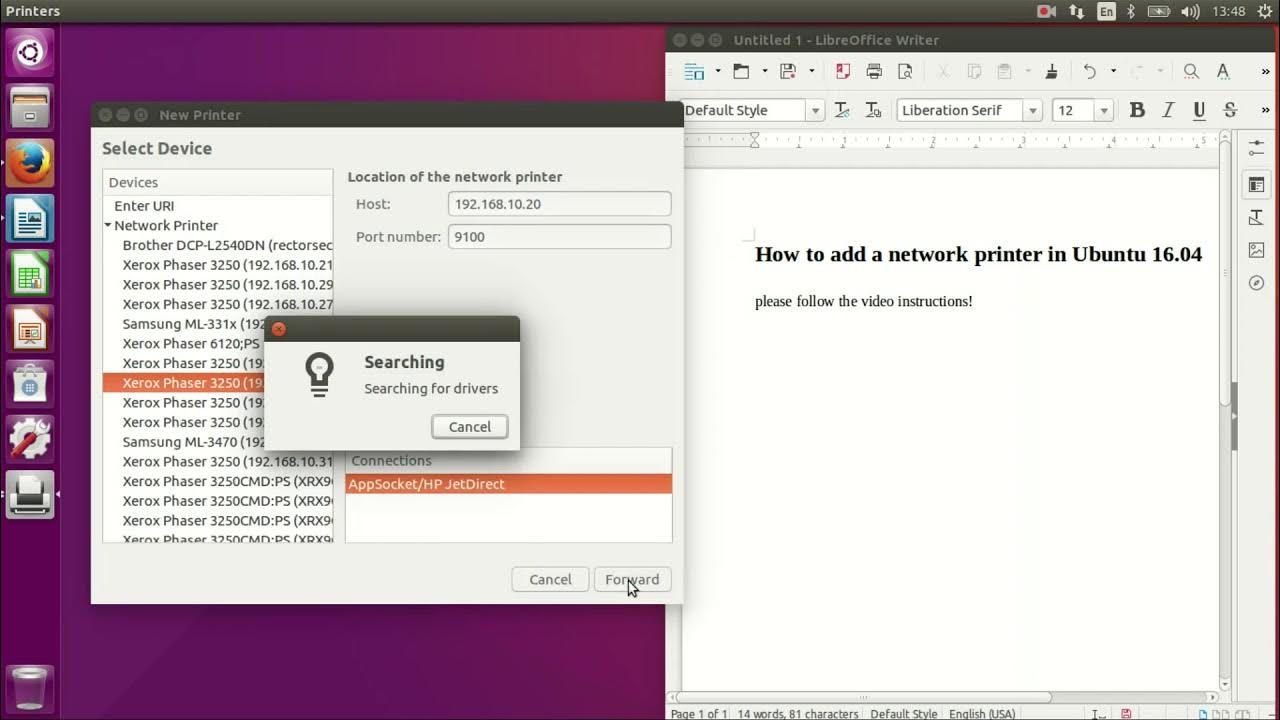The width and height of the screenshot is (1280, 720).
Task: Click New Style icon beside Default Style
Action: click(x=873, y=110)
